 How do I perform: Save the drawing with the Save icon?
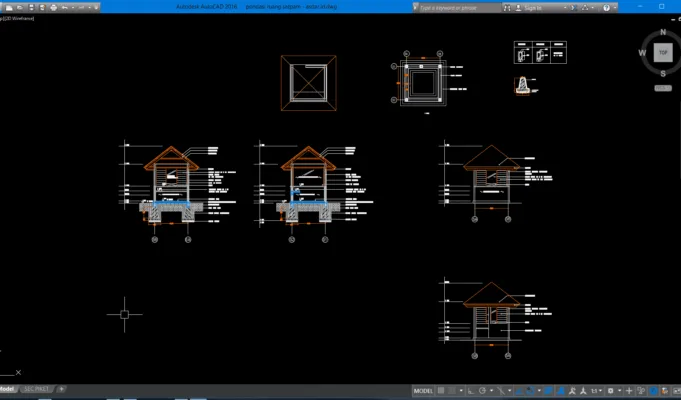coord(32,8)
